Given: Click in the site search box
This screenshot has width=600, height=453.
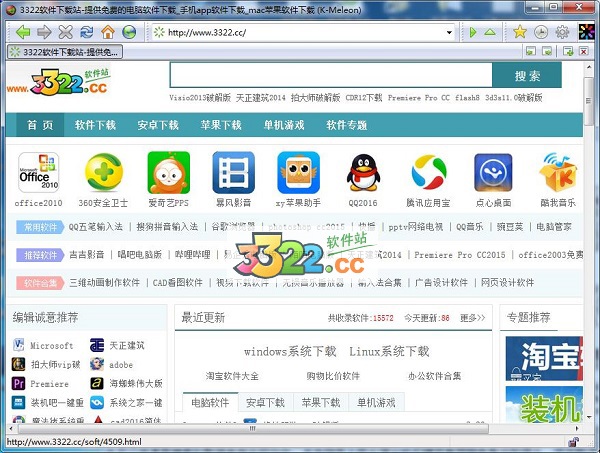Looking at the screenshot, I should pos(331,75).
